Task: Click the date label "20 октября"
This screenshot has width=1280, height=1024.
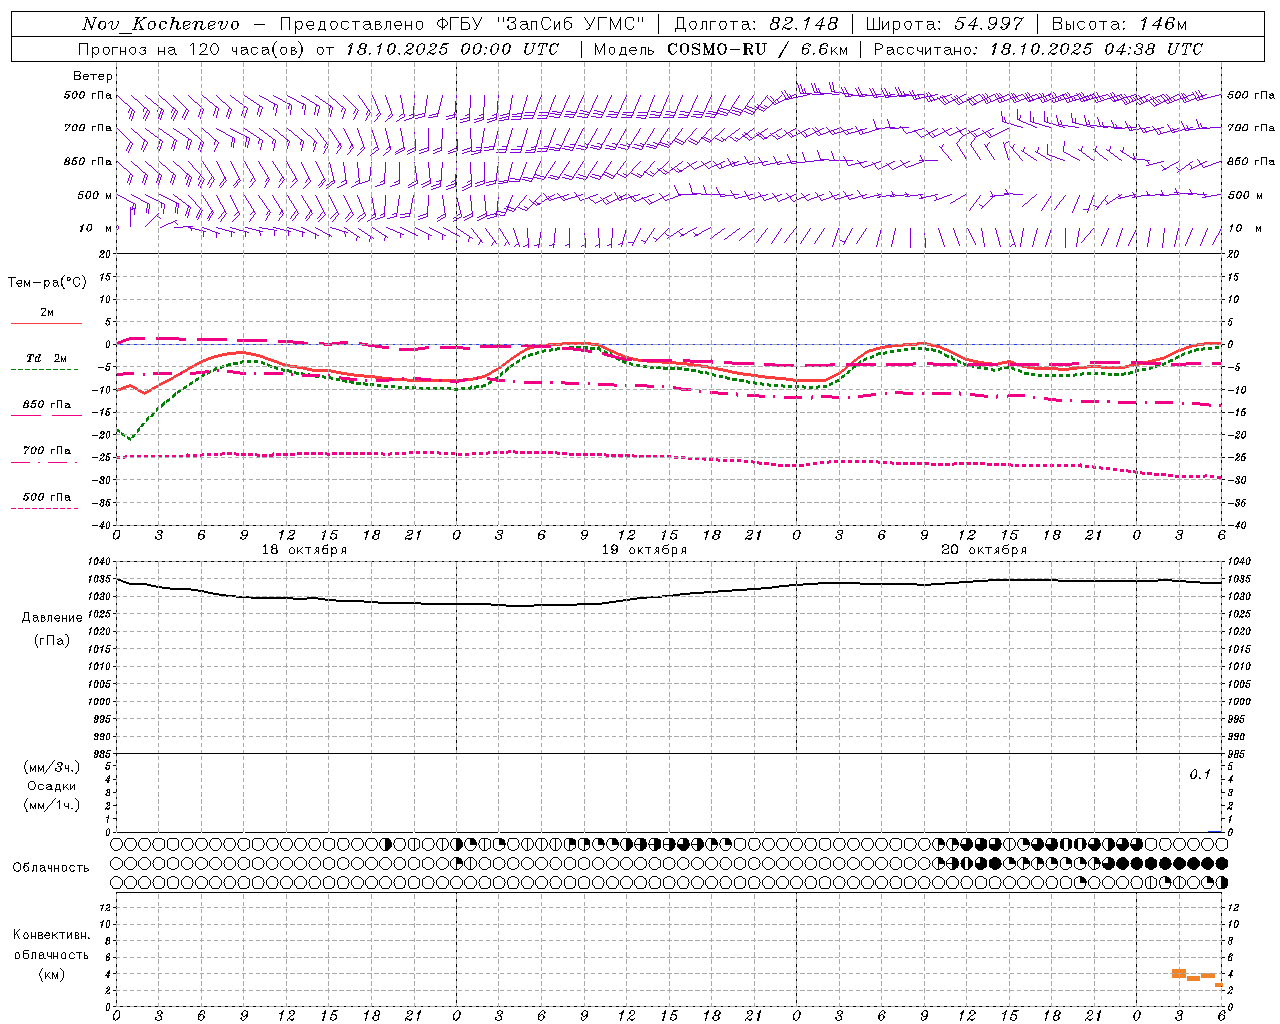Action: pos(985,550)
